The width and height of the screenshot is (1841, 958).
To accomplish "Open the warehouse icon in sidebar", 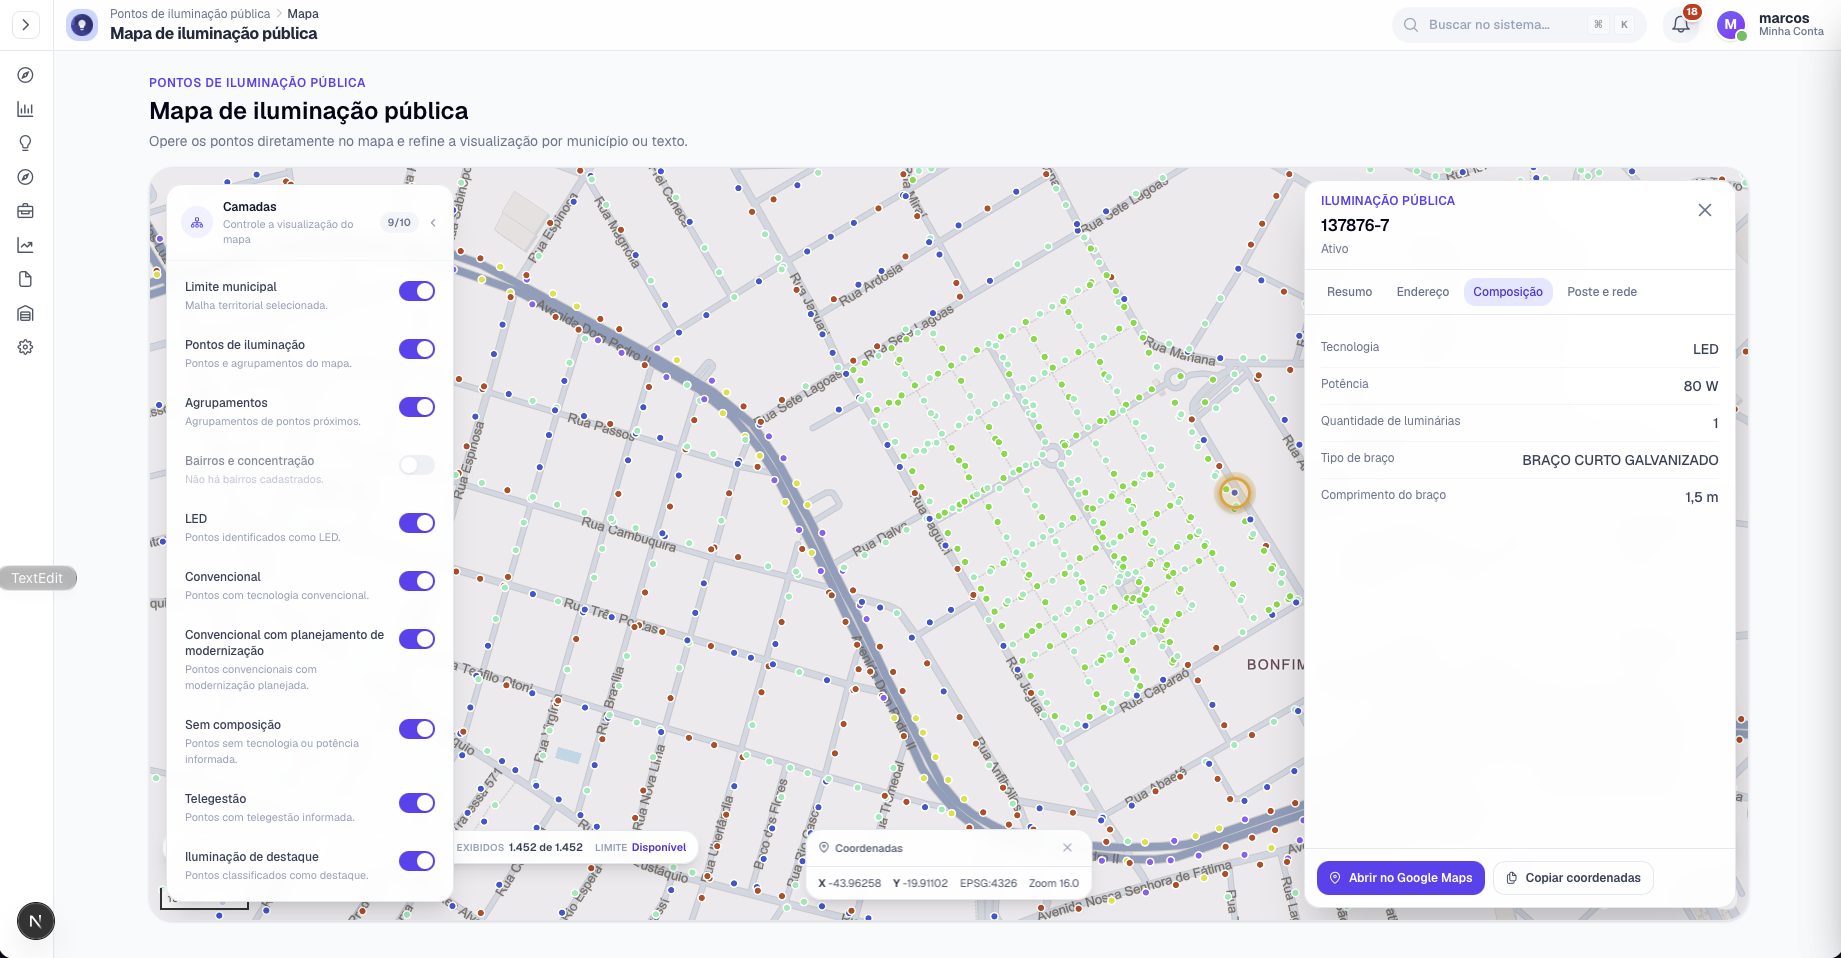I will click(x=26, y=313).
